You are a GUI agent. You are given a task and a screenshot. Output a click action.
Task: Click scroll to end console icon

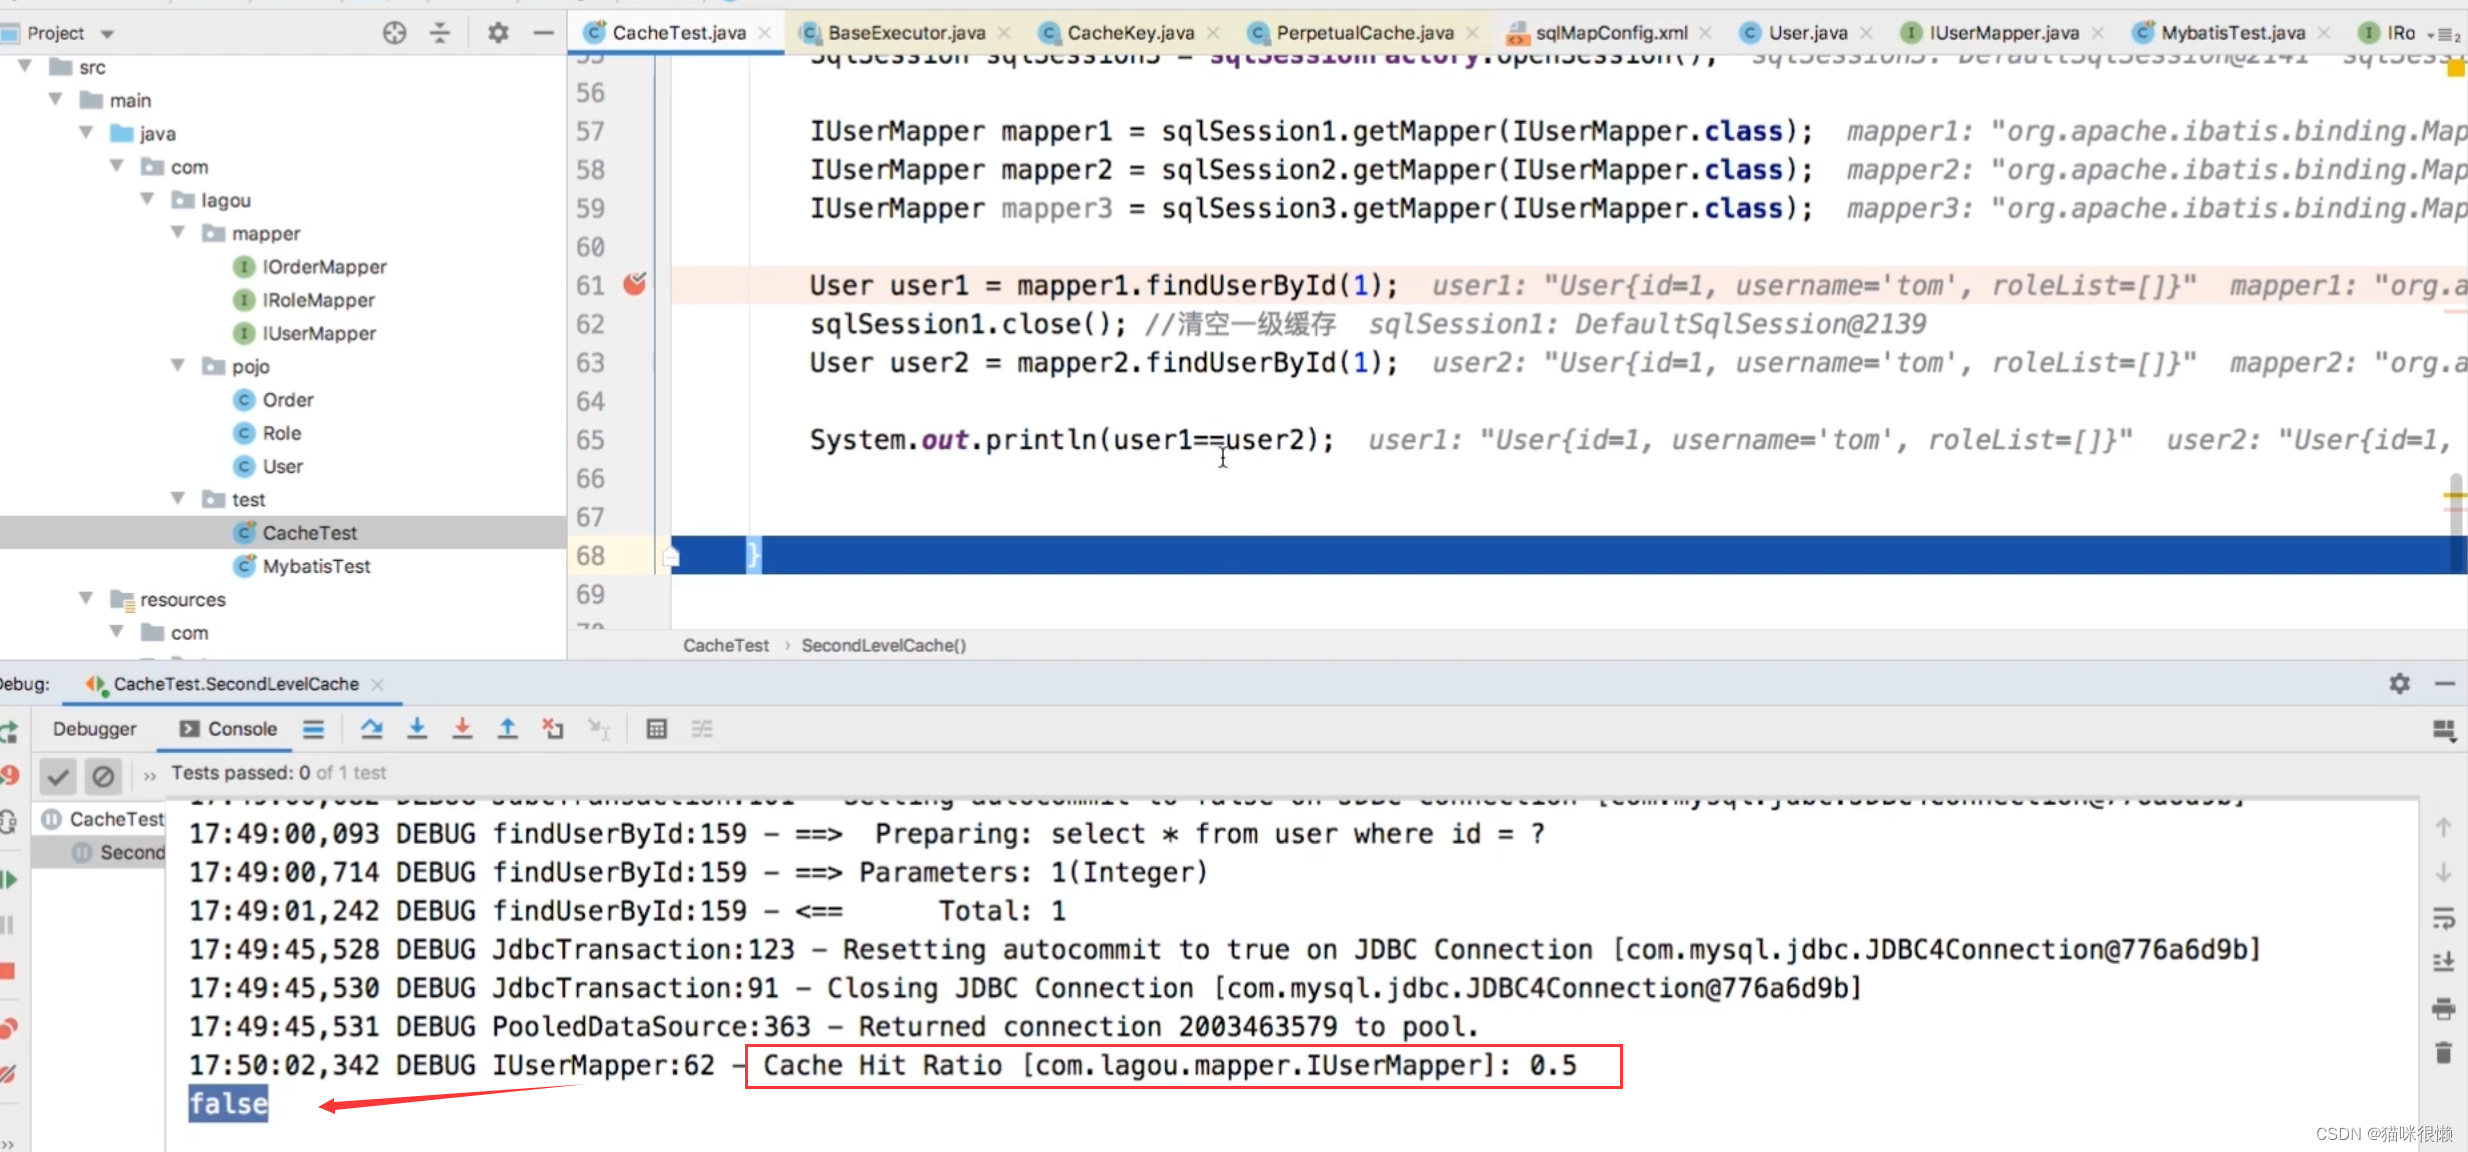[x=2444, y=962]
